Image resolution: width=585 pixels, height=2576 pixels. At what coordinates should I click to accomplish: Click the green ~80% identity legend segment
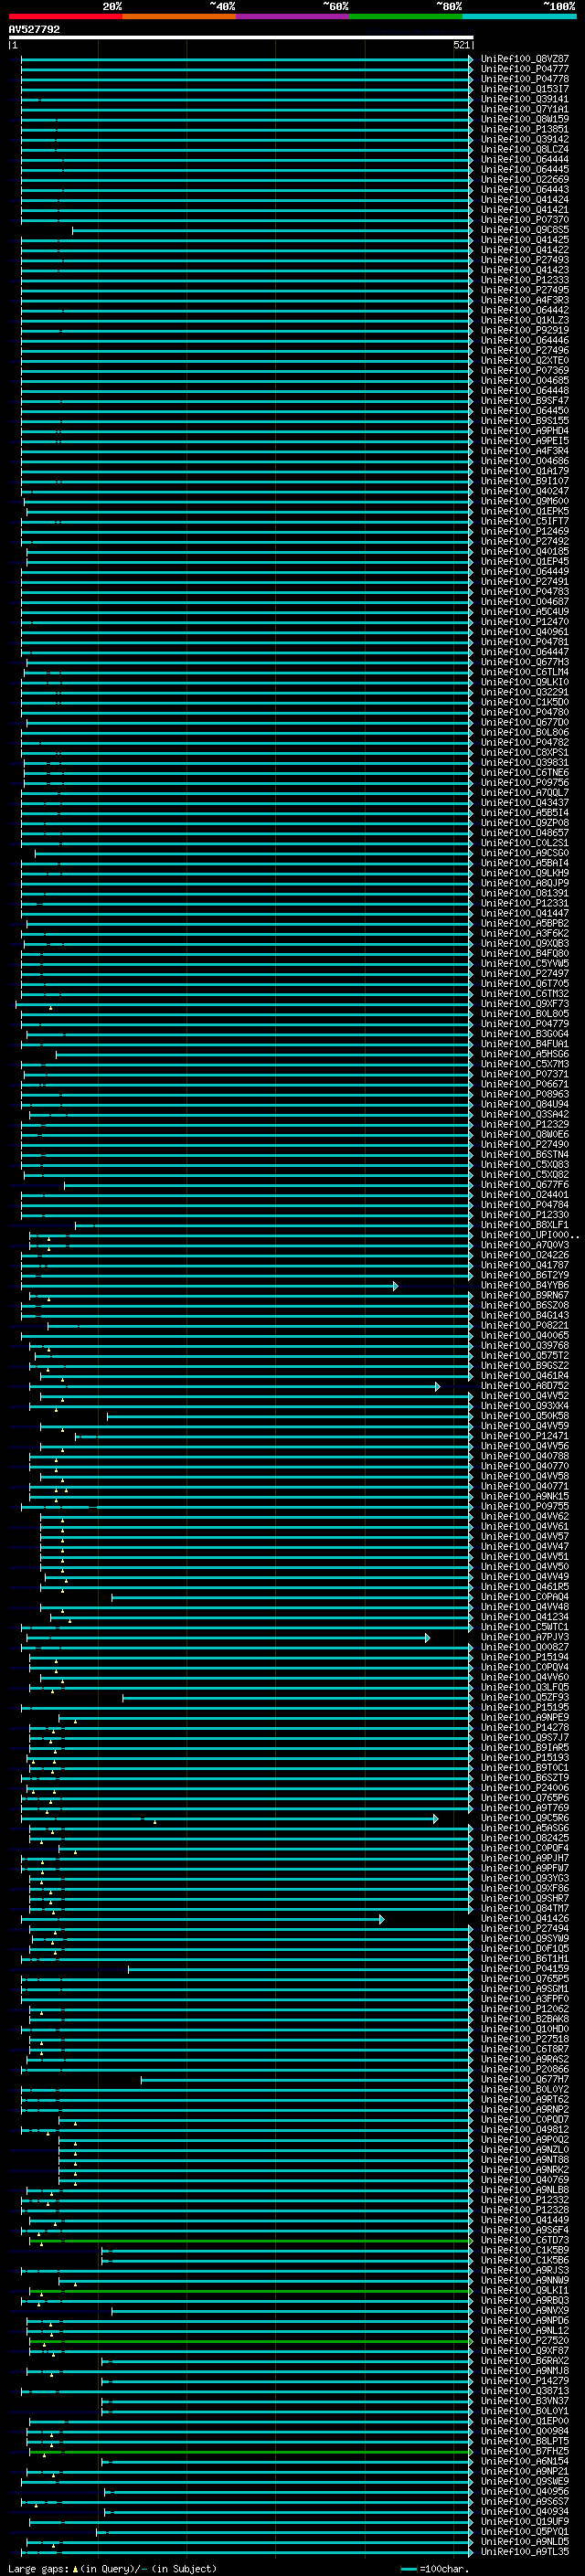406,16
